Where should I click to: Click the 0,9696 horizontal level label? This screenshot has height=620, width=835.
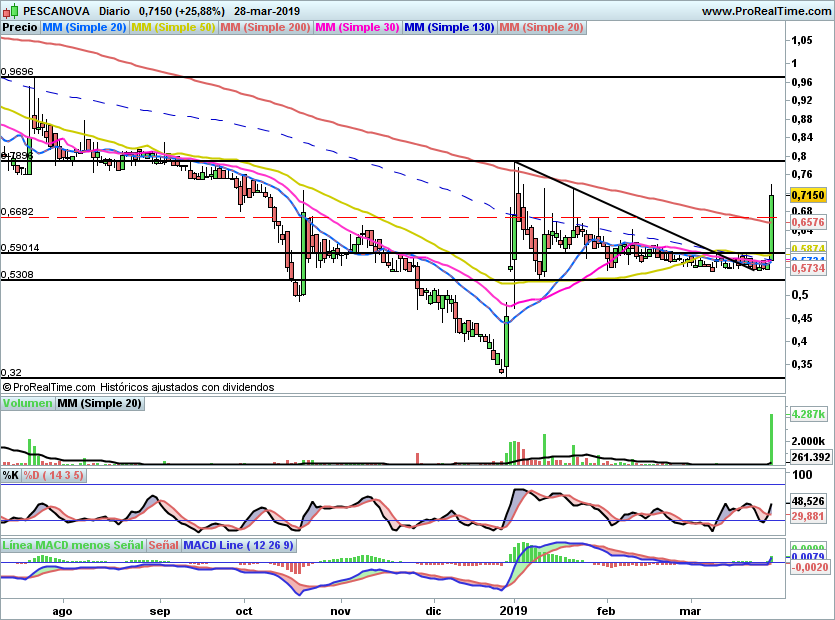pos(18,72)
